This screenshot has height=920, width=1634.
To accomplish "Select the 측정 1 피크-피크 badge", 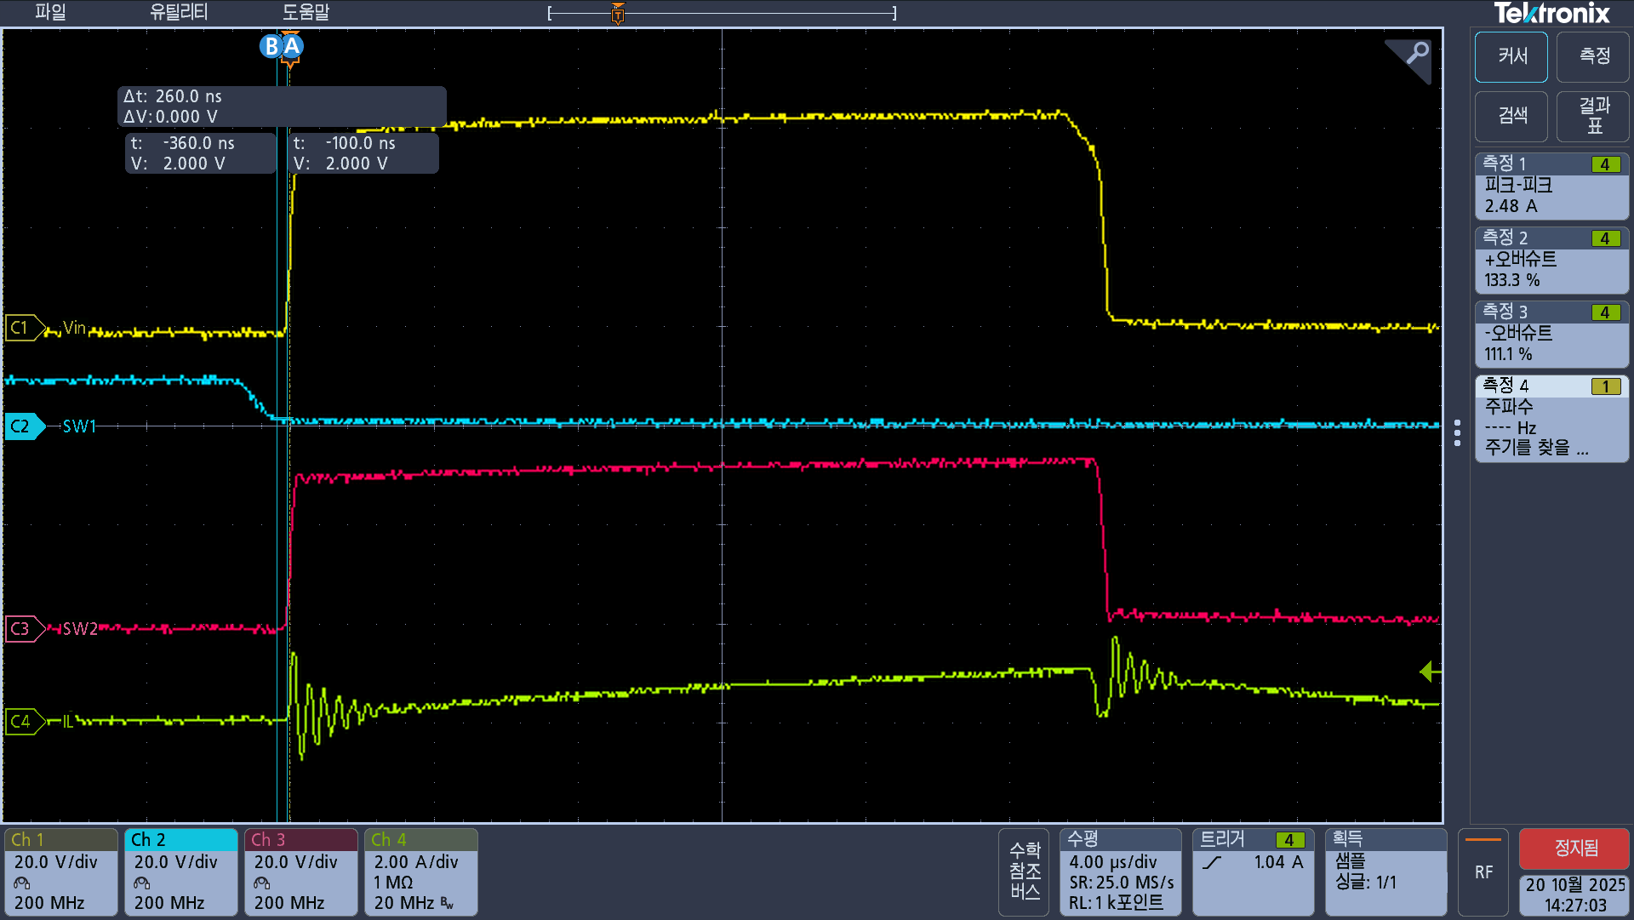I will coord(1551,185).
